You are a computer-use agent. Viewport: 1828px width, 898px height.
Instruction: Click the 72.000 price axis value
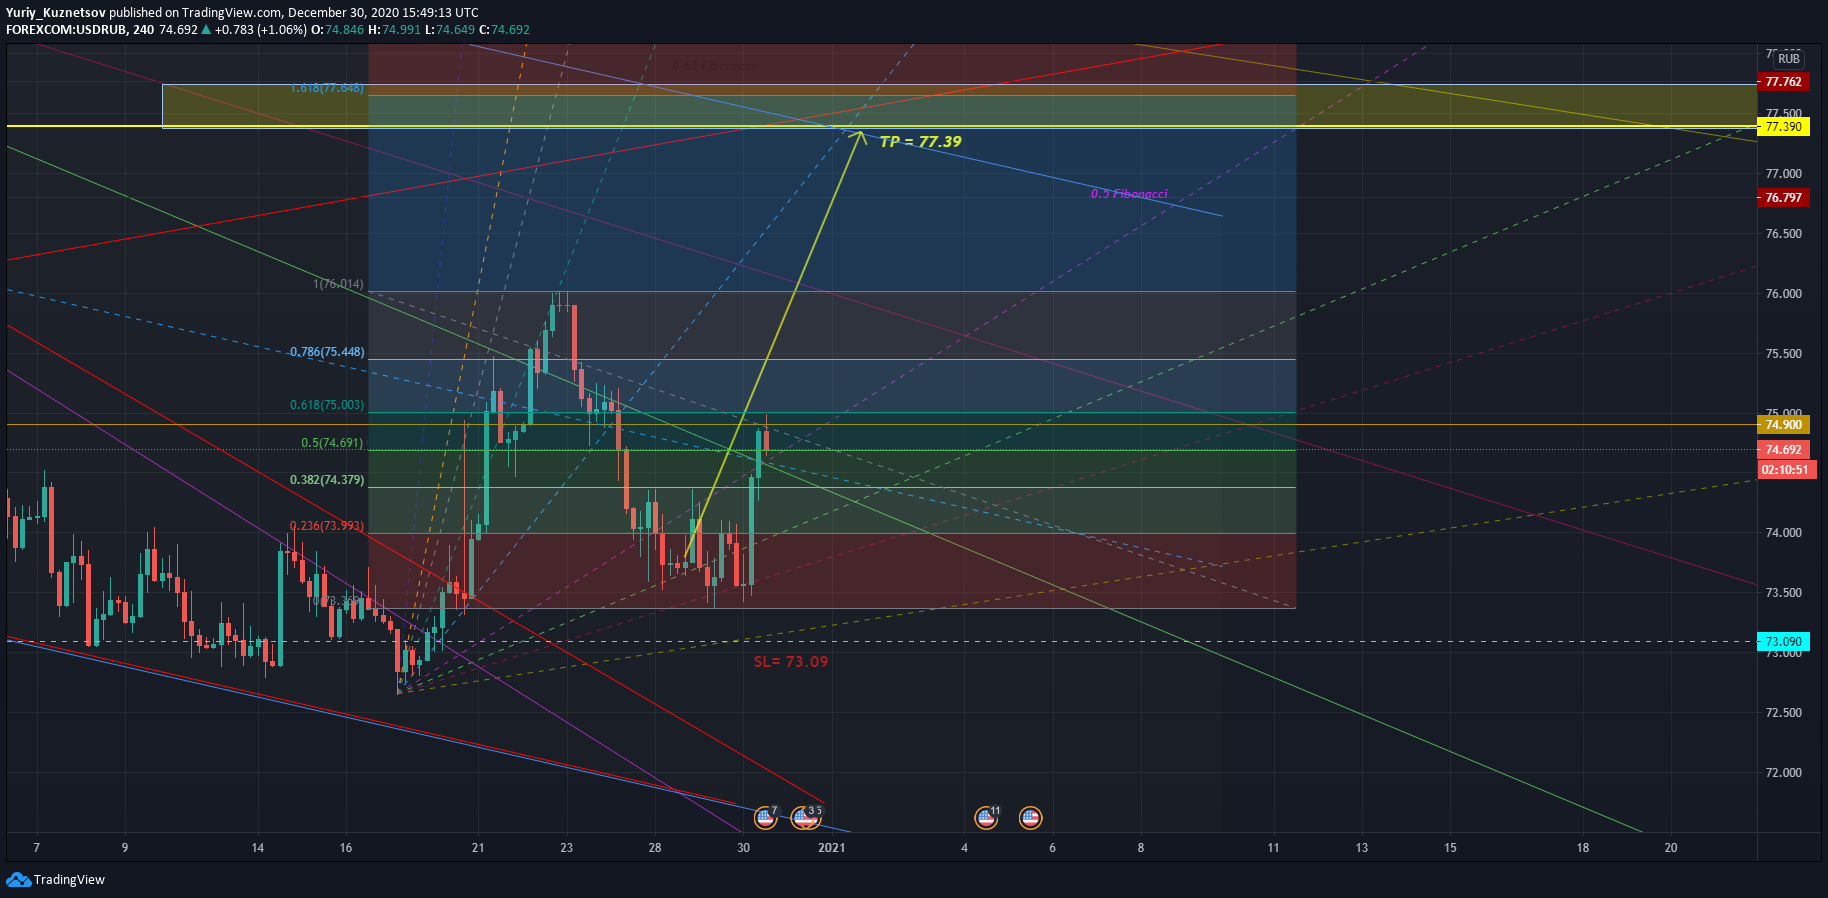1783,773
